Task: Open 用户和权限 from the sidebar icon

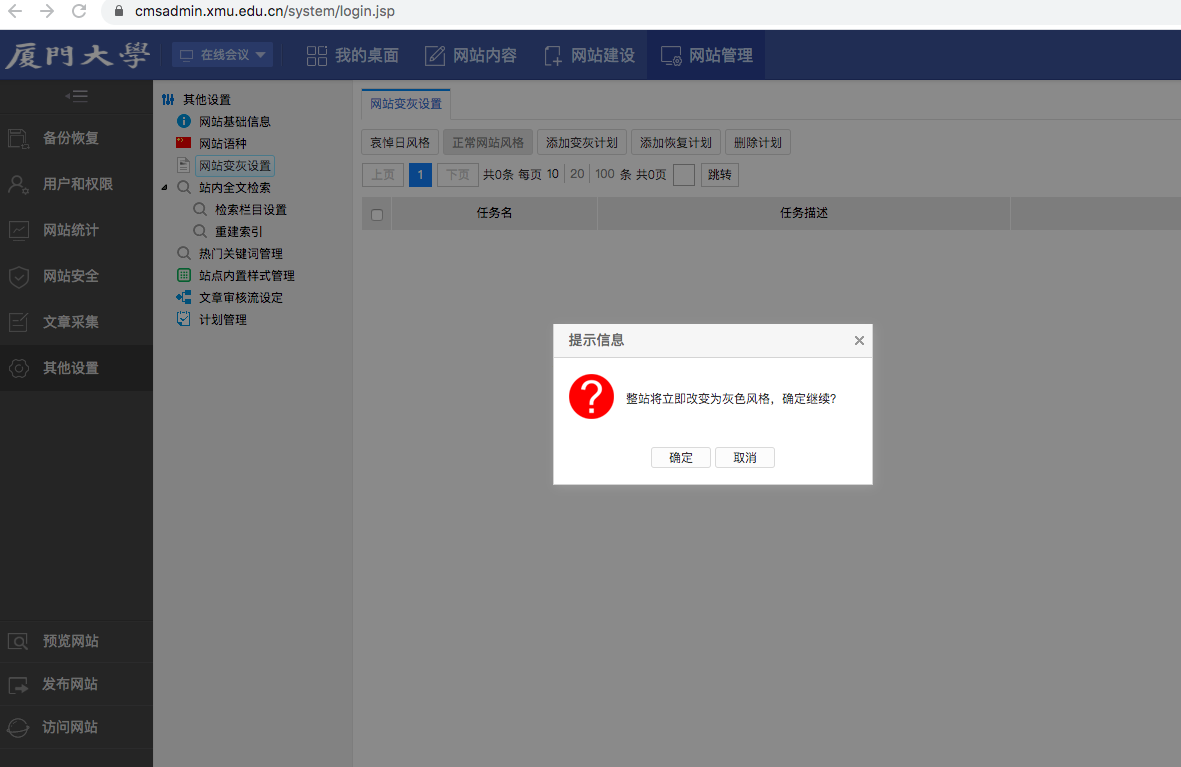Action: point(20,184)
